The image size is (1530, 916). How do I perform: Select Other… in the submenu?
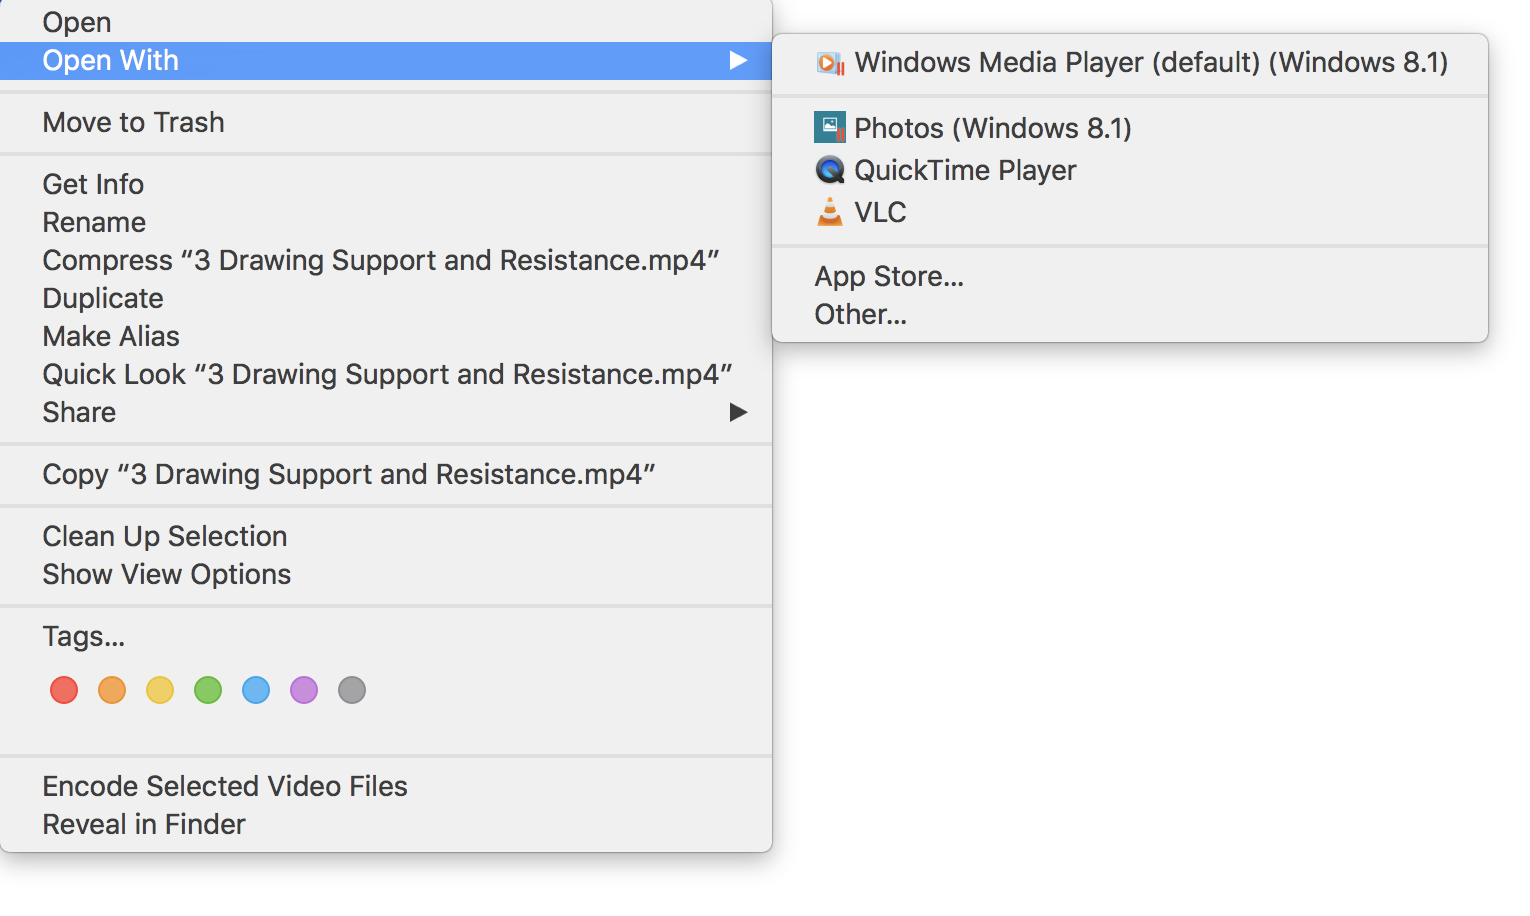click(x=1130, y=314)
